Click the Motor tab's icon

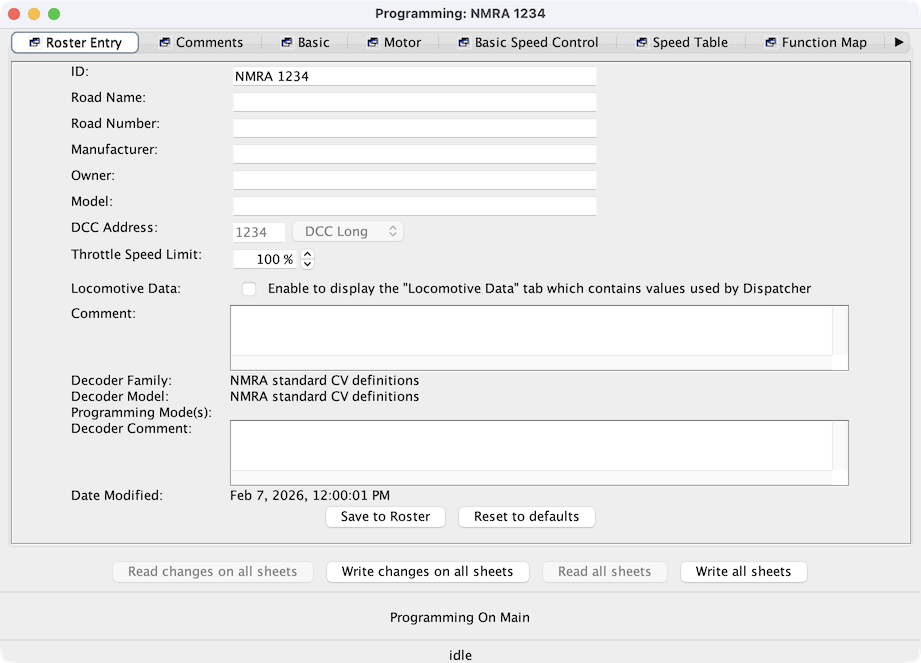(x=372, y=43)
